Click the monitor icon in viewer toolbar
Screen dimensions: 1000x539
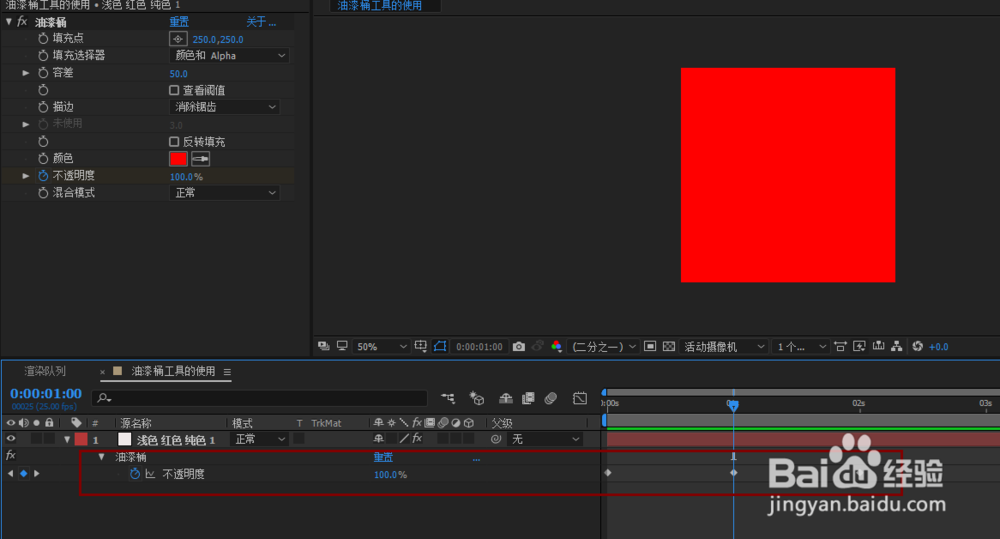[342, 346]
